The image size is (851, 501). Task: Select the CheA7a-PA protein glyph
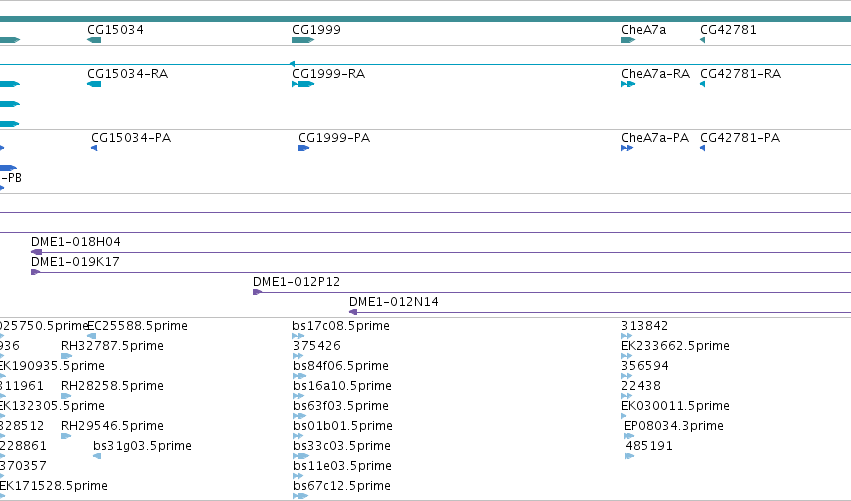(627, 148)
